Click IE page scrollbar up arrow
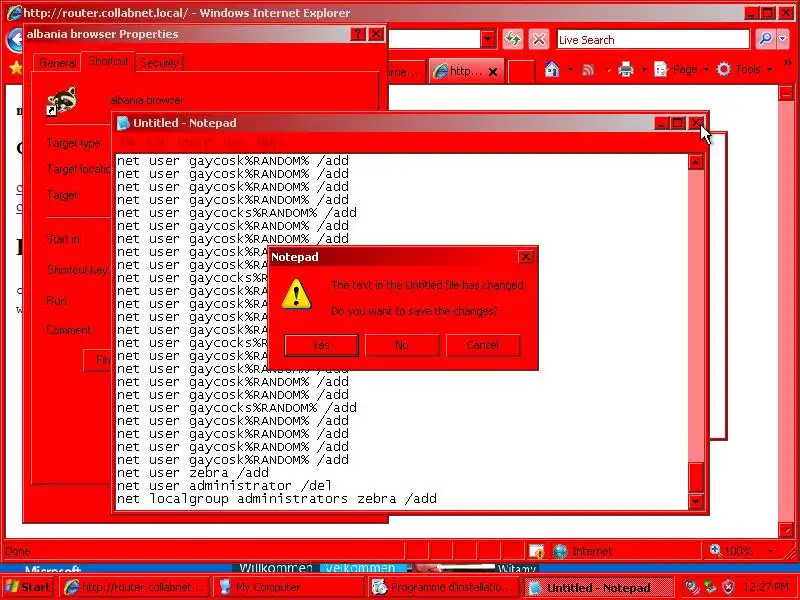Screen dimensions: 800x600 786,93
